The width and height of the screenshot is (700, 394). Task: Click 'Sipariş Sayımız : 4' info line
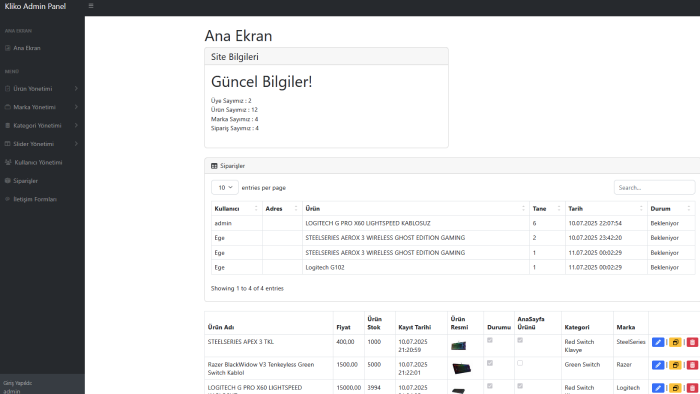point(235,128)
